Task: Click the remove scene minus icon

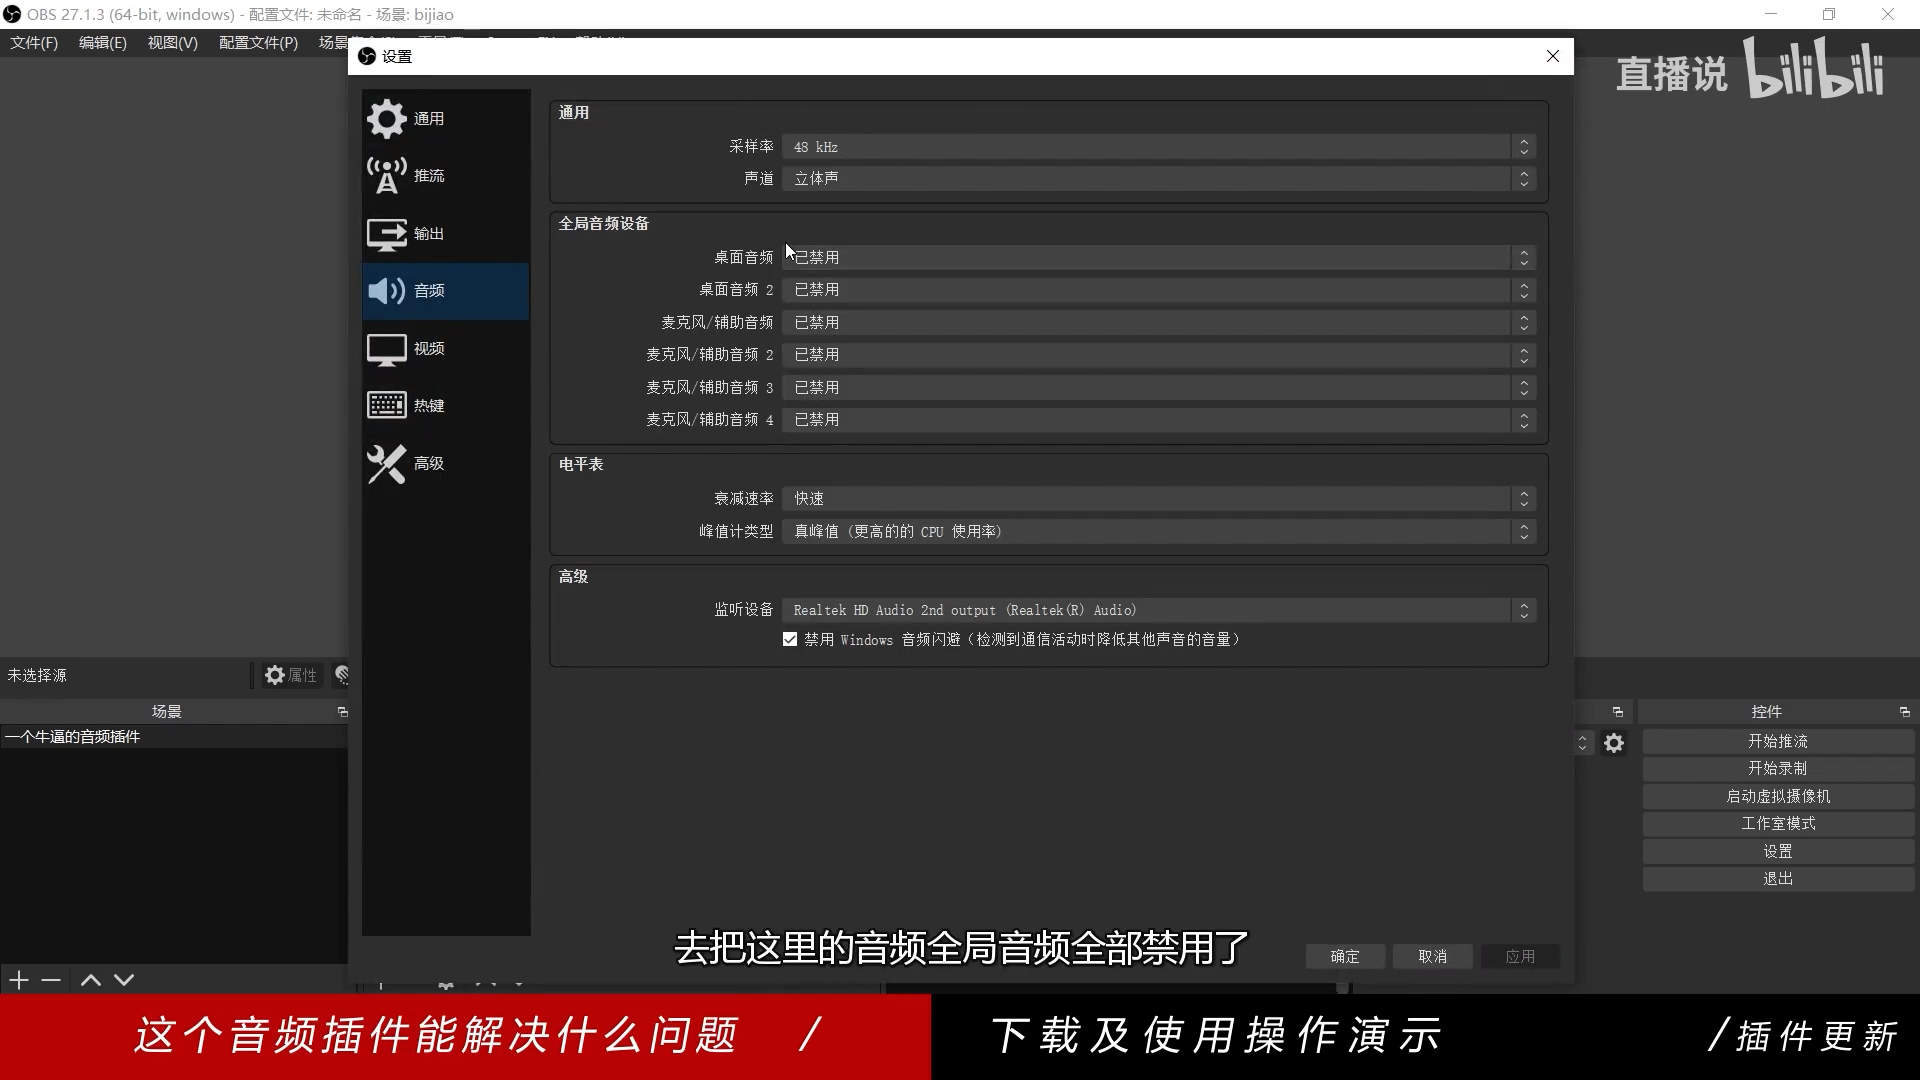Action: coord(51,980)
